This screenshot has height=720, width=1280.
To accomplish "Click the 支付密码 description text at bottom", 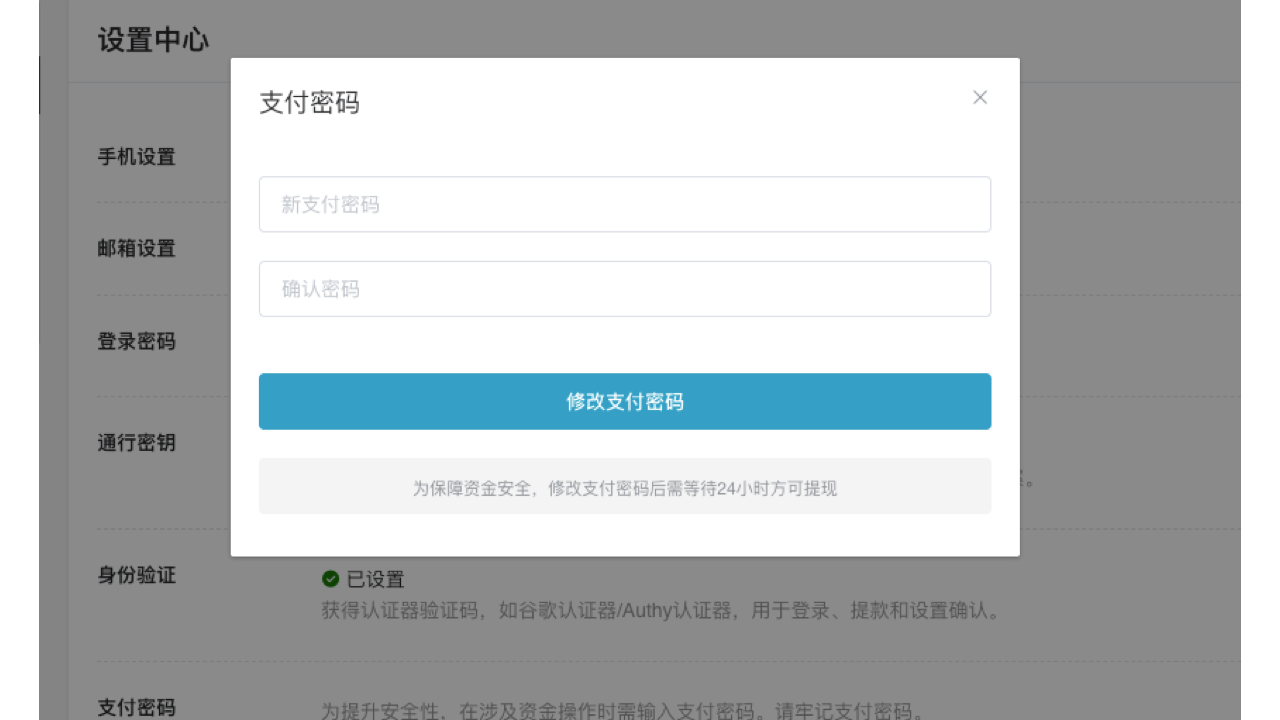I will pyautogui.click(x=622, y=711).
